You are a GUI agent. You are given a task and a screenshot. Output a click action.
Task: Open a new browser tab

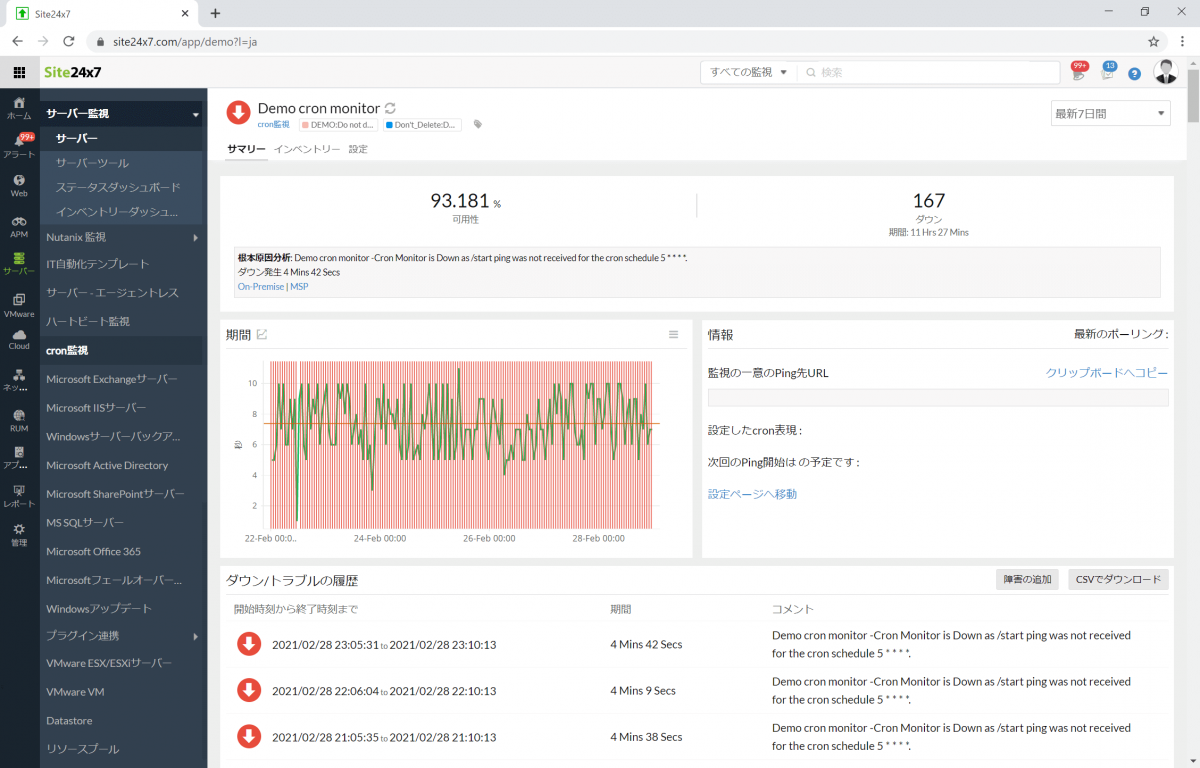[x=215, y=13]
